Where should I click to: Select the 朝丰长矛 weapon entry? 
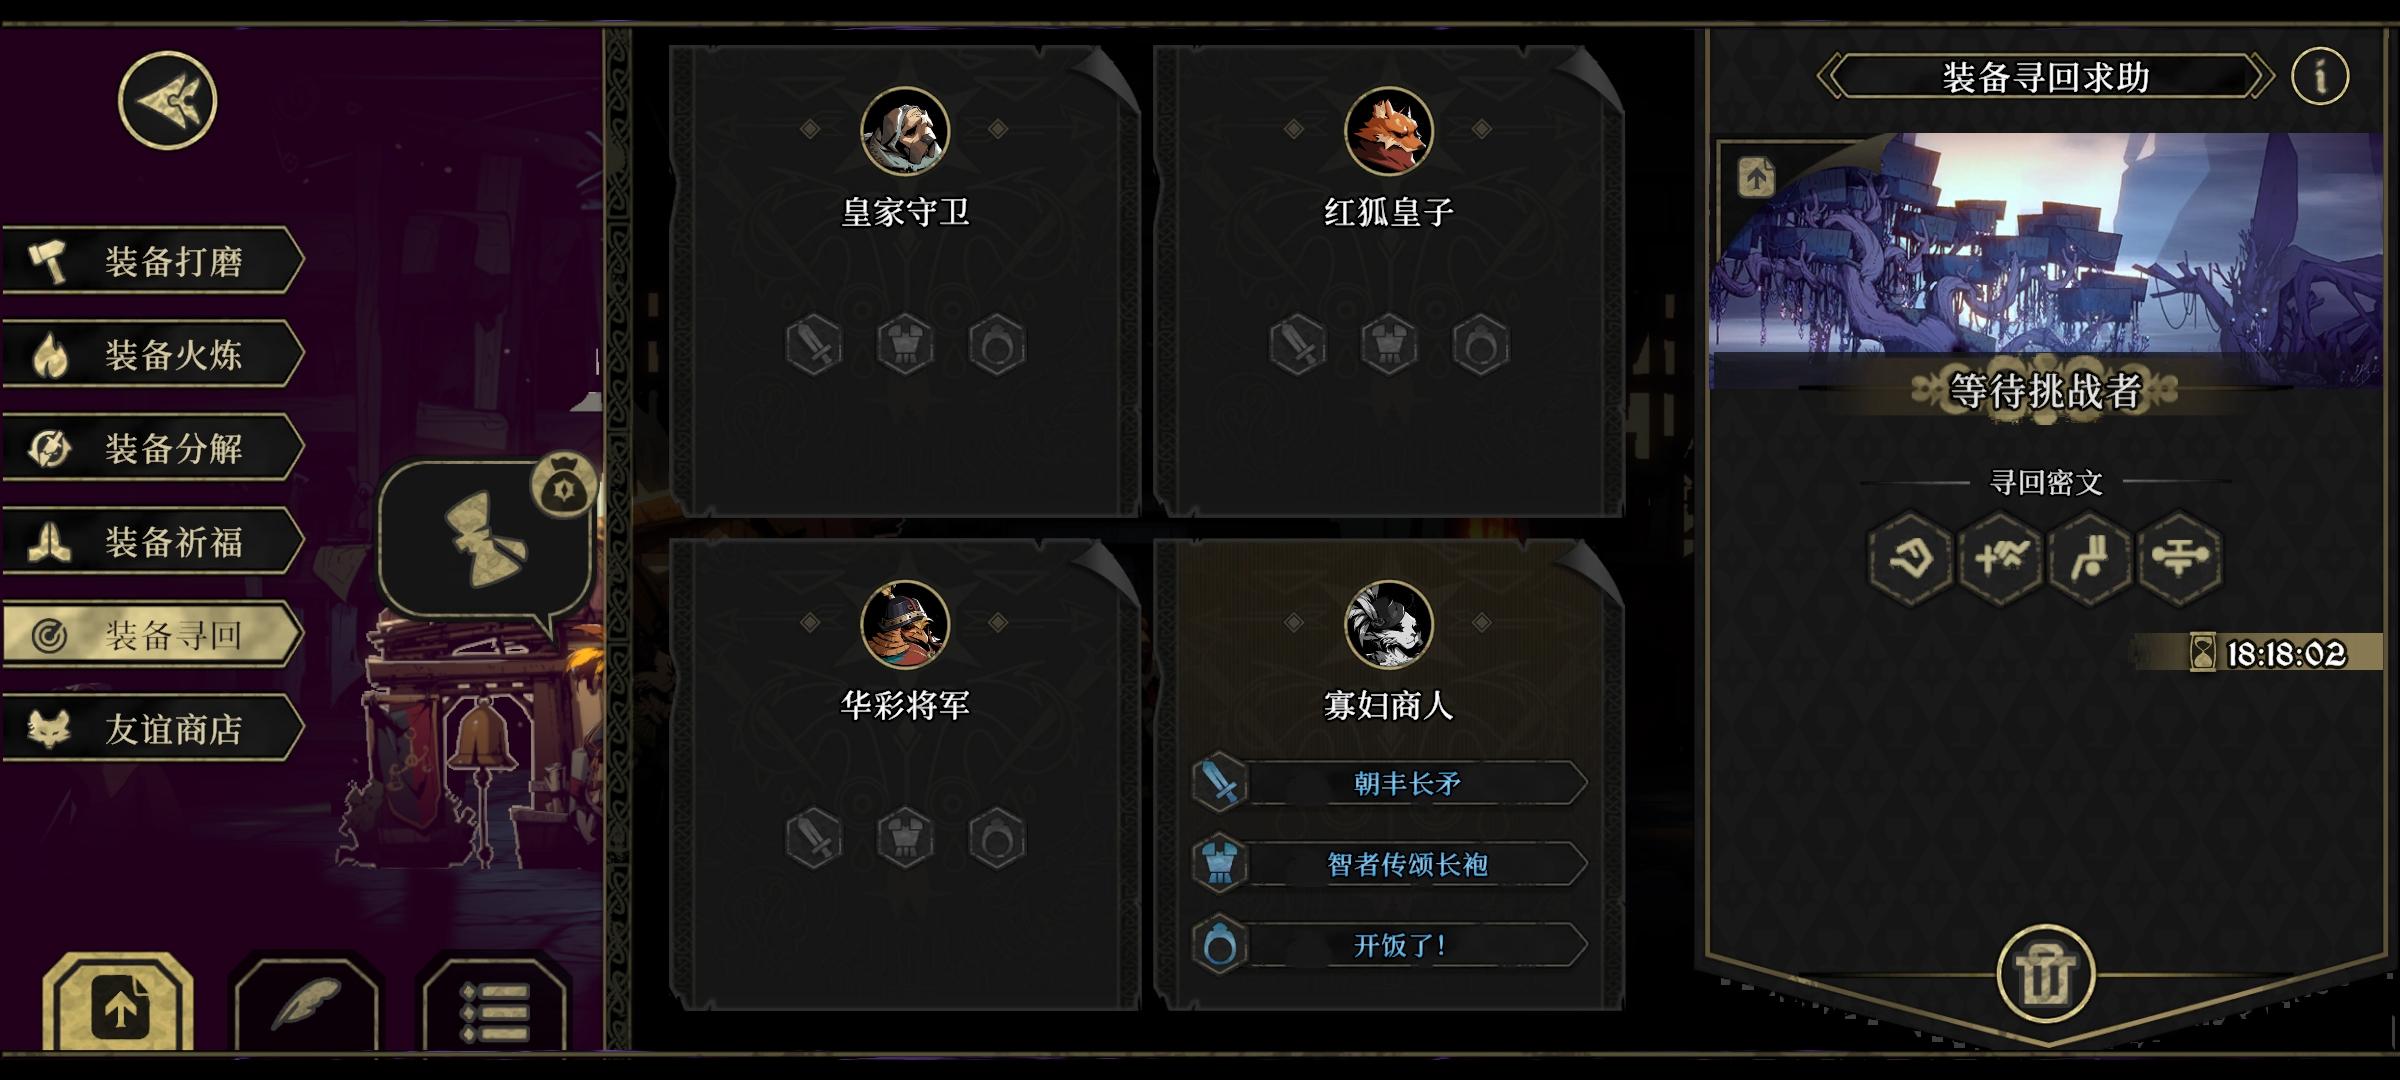(x=1390, y=783)
